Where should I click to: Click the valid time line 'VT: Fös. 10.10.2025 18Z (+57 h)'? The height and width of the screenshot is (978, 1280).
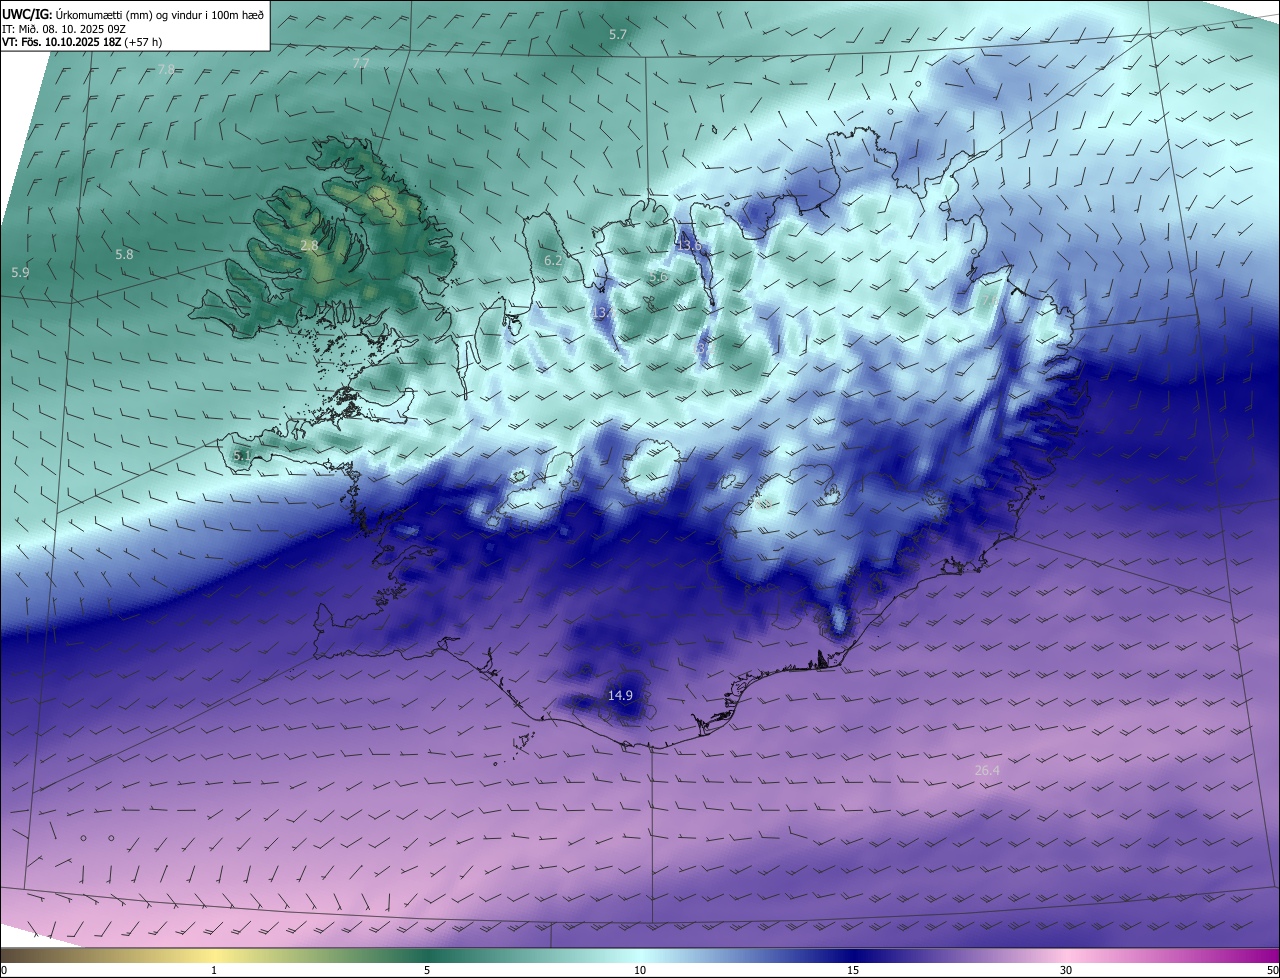82,42
